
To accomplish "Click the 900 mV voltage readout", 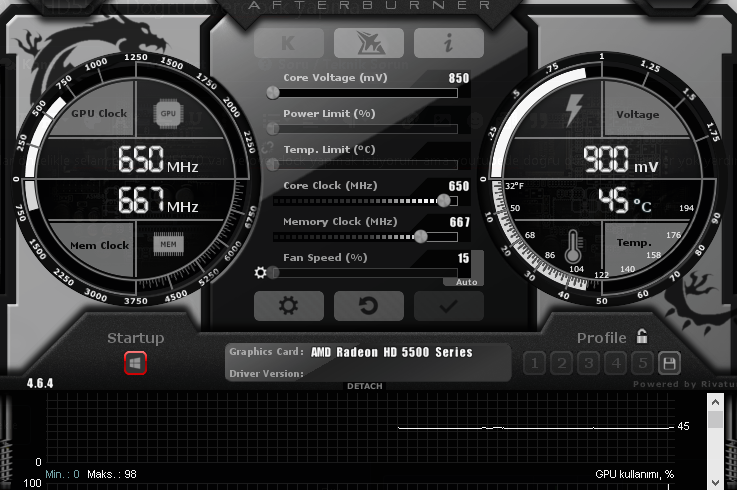I will [620, 159].
